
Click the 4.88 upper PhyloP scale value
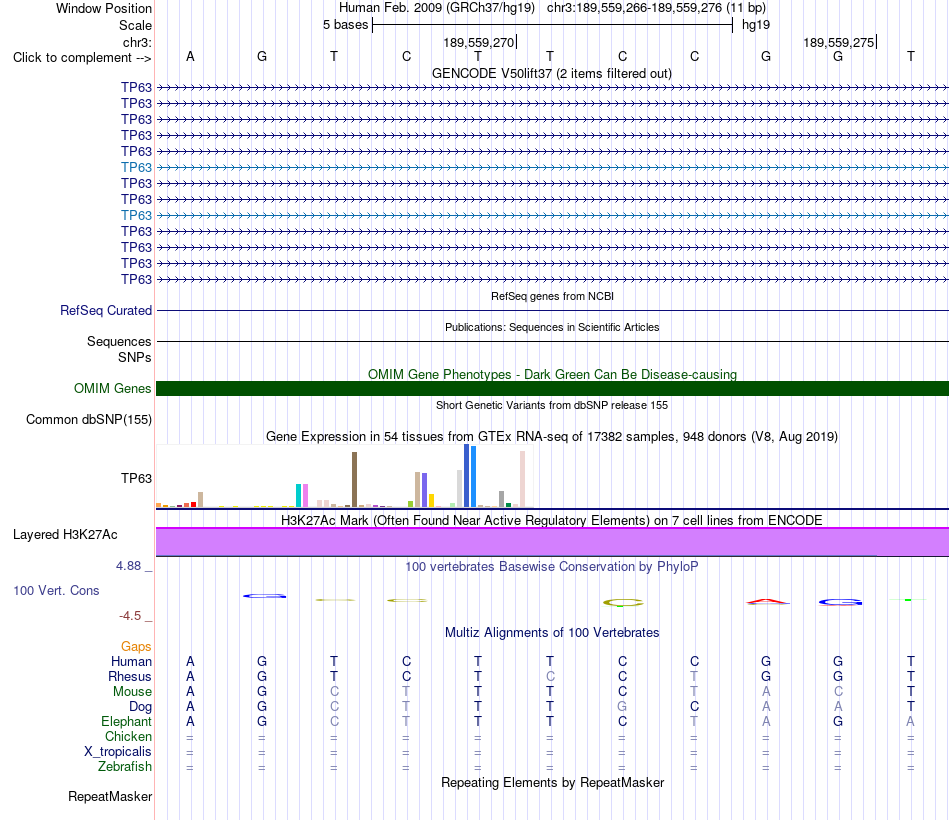click(x=128, y=566)
